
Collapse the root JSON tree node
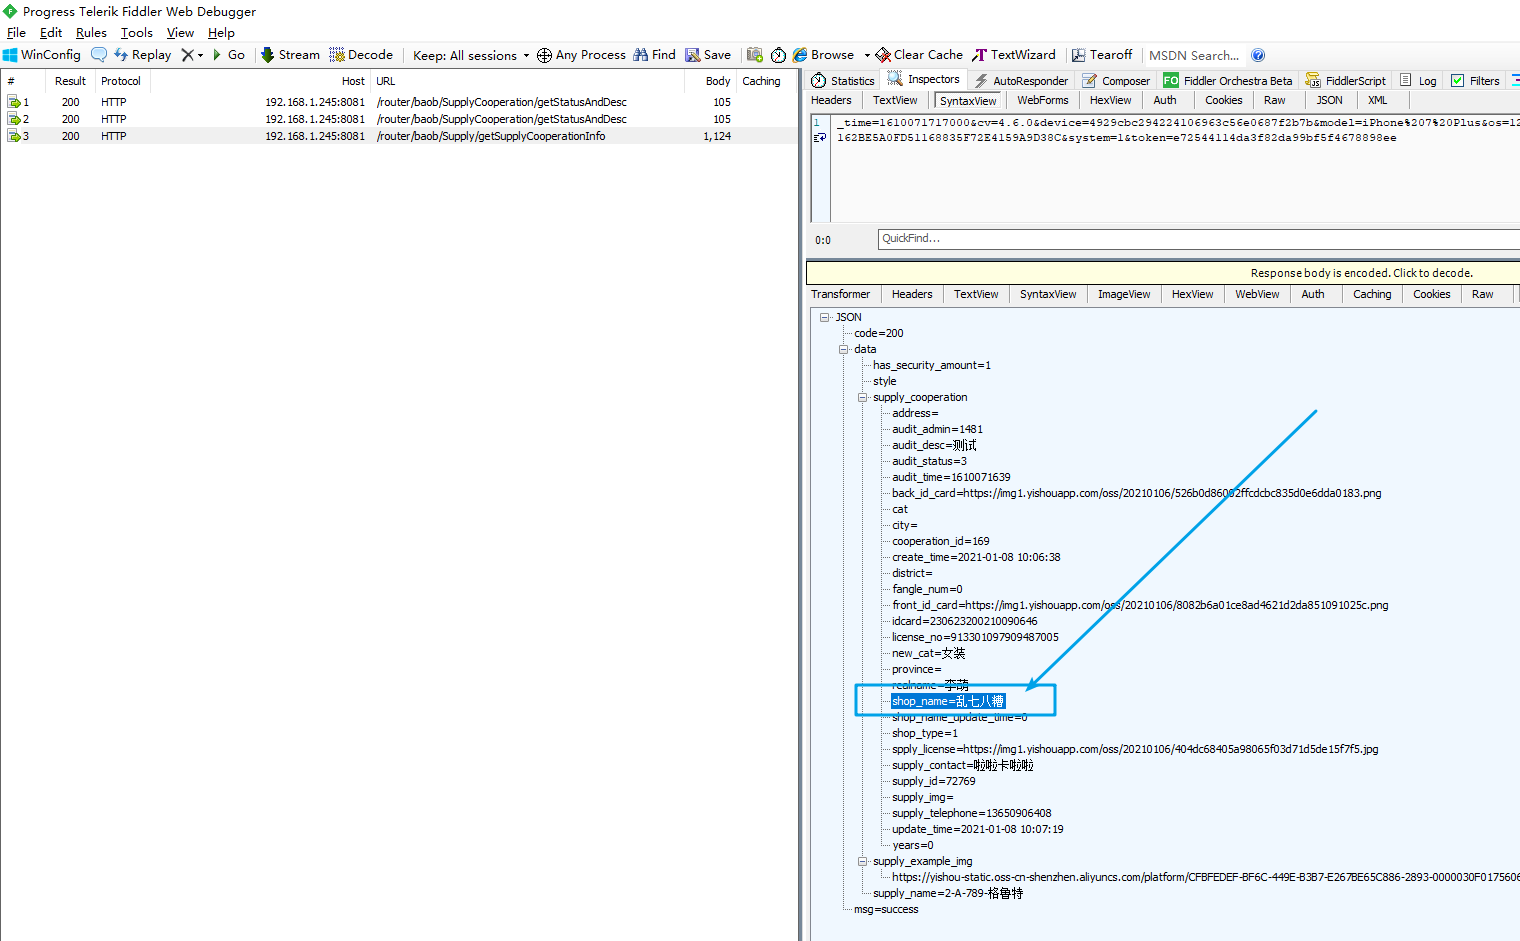[825, 317]
